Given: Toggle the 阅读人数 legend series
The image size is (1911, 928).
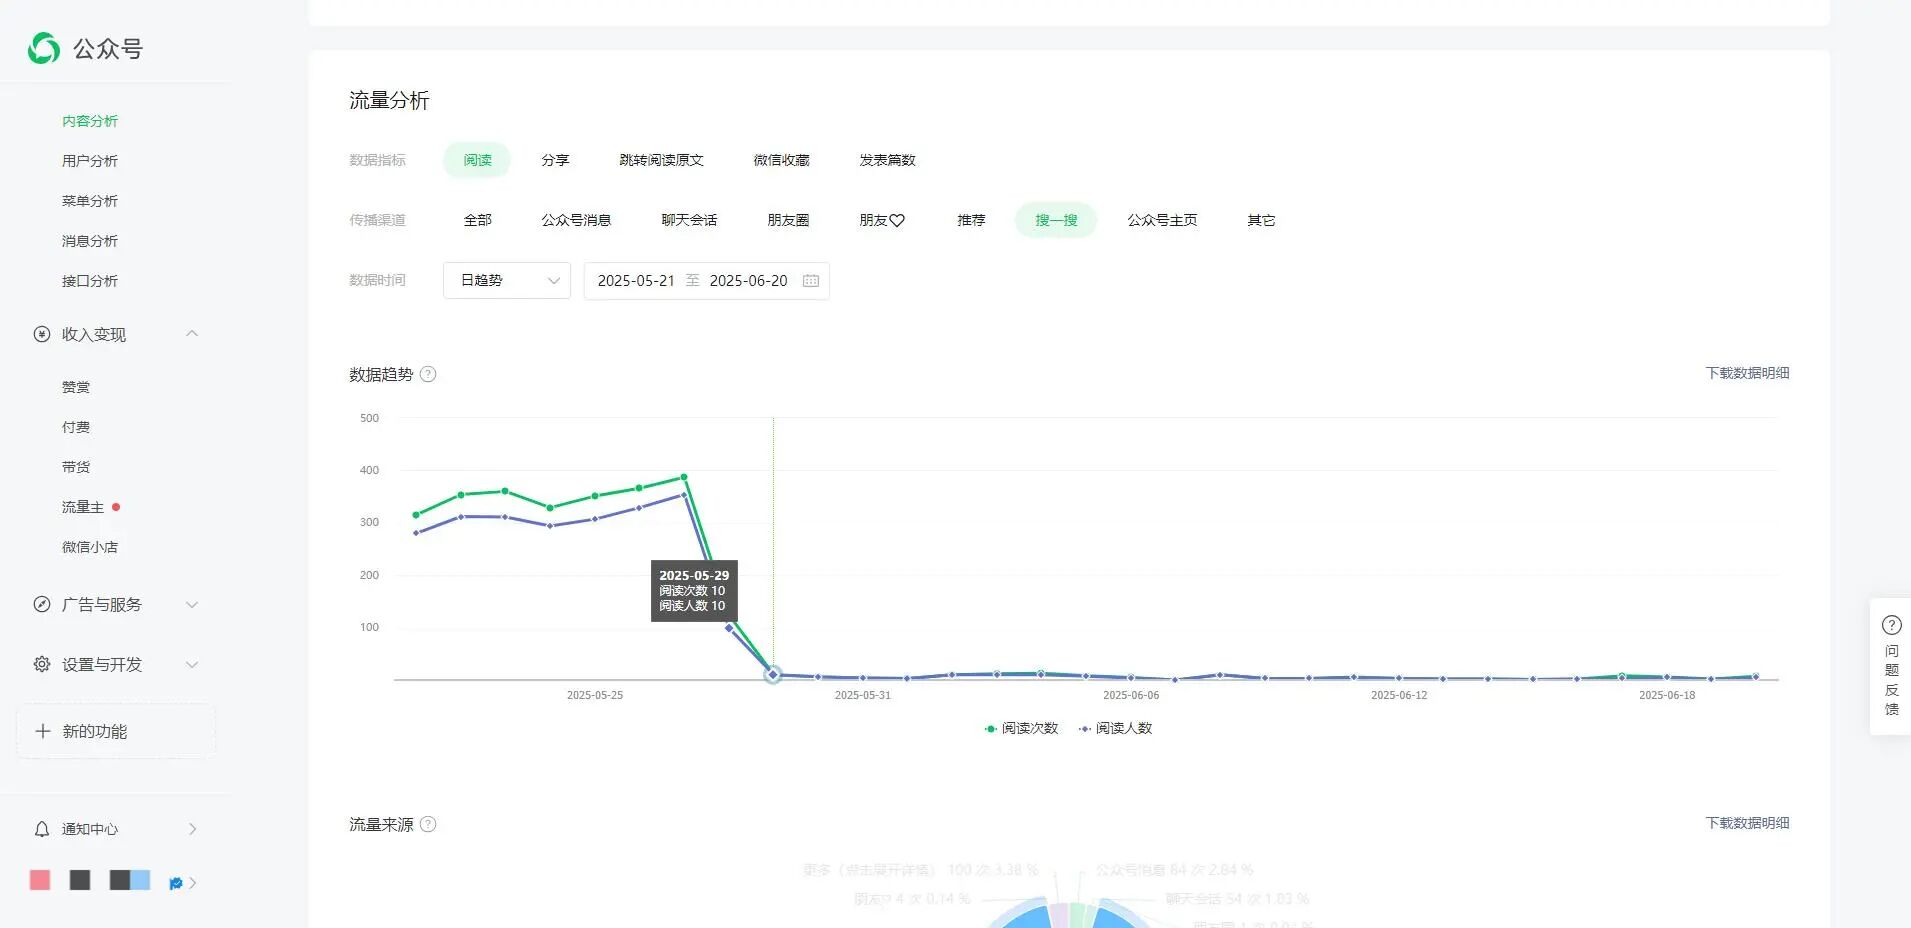Looking at the screenshot, I should pos(1115,728).
